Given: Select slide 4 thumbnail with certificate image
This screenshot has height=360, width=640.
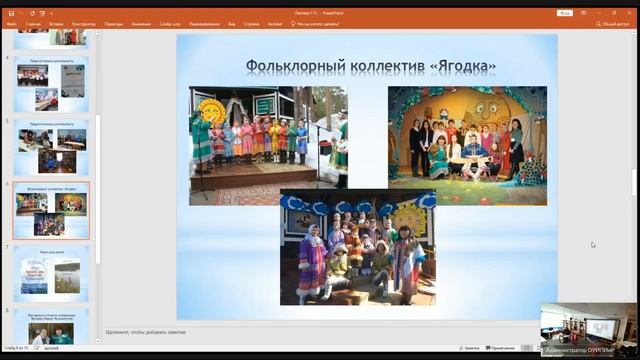Looking at the screenshot, I should click(51, 84).
